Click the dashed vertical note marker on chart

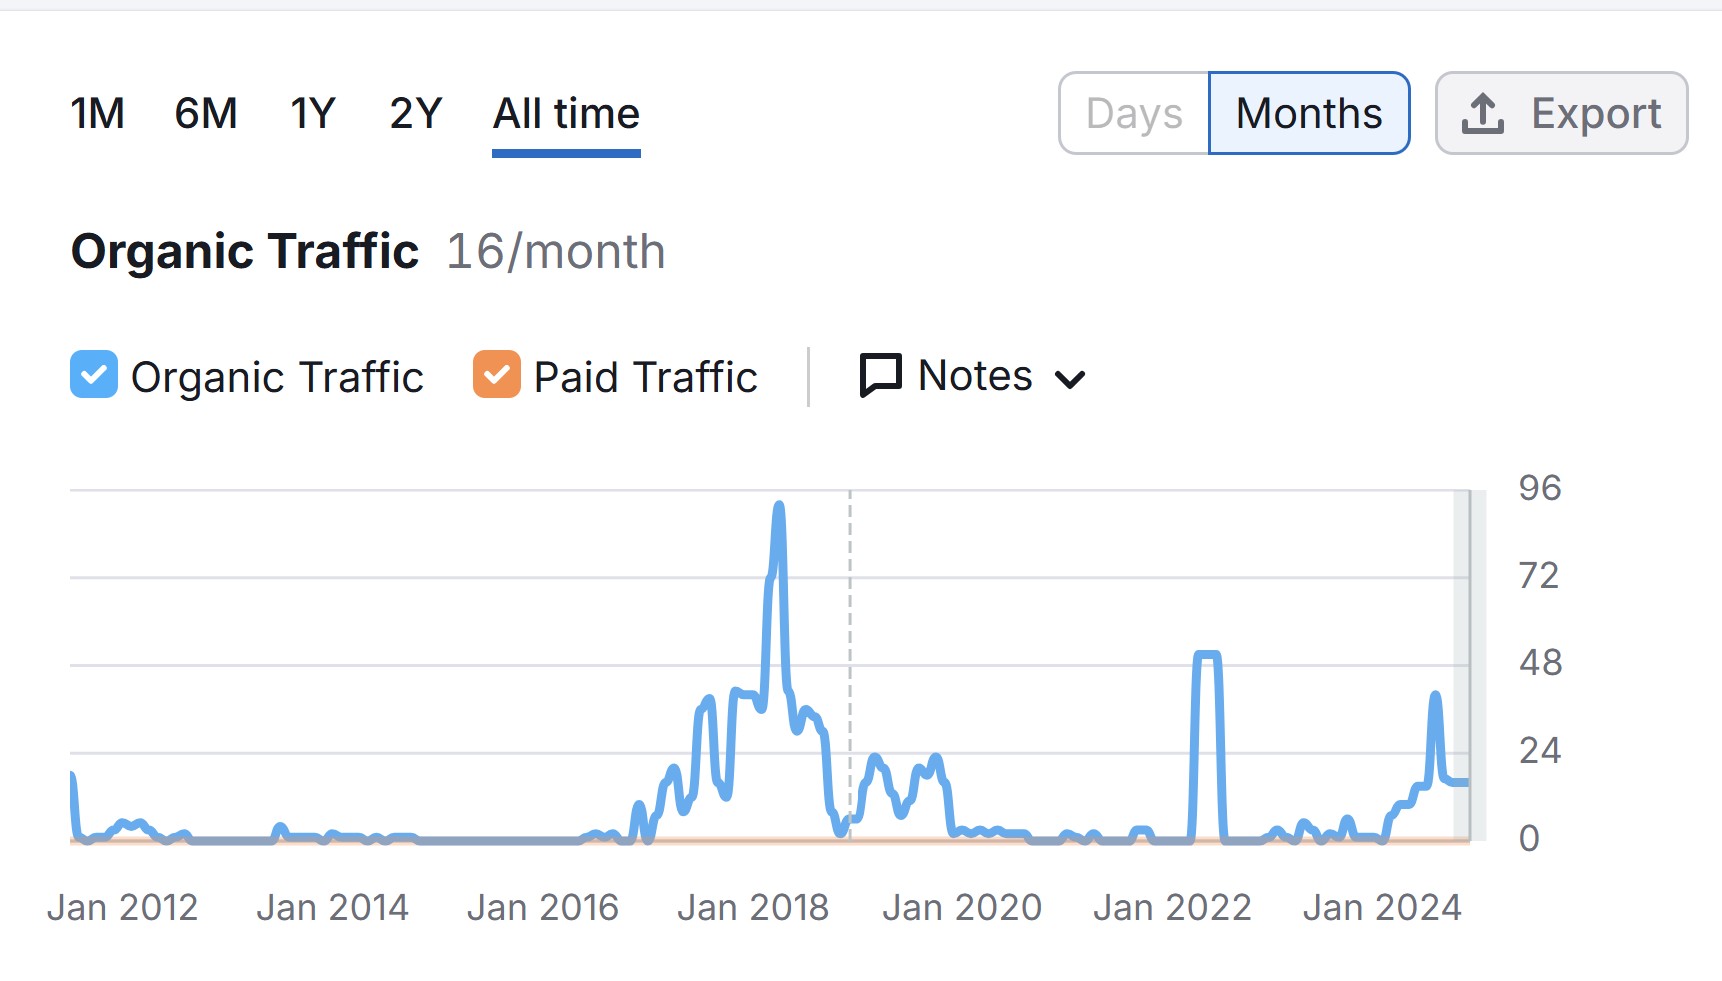pos(850,665)
